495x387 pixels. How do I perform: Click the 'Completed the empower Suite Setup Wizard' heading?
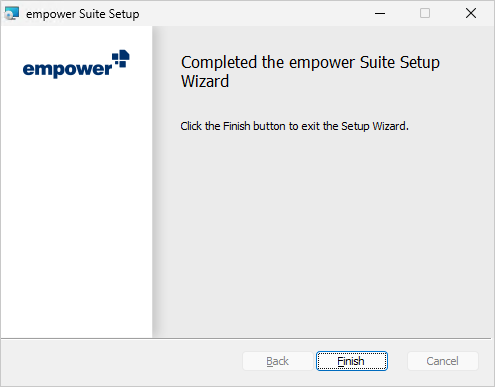point(310,71)
